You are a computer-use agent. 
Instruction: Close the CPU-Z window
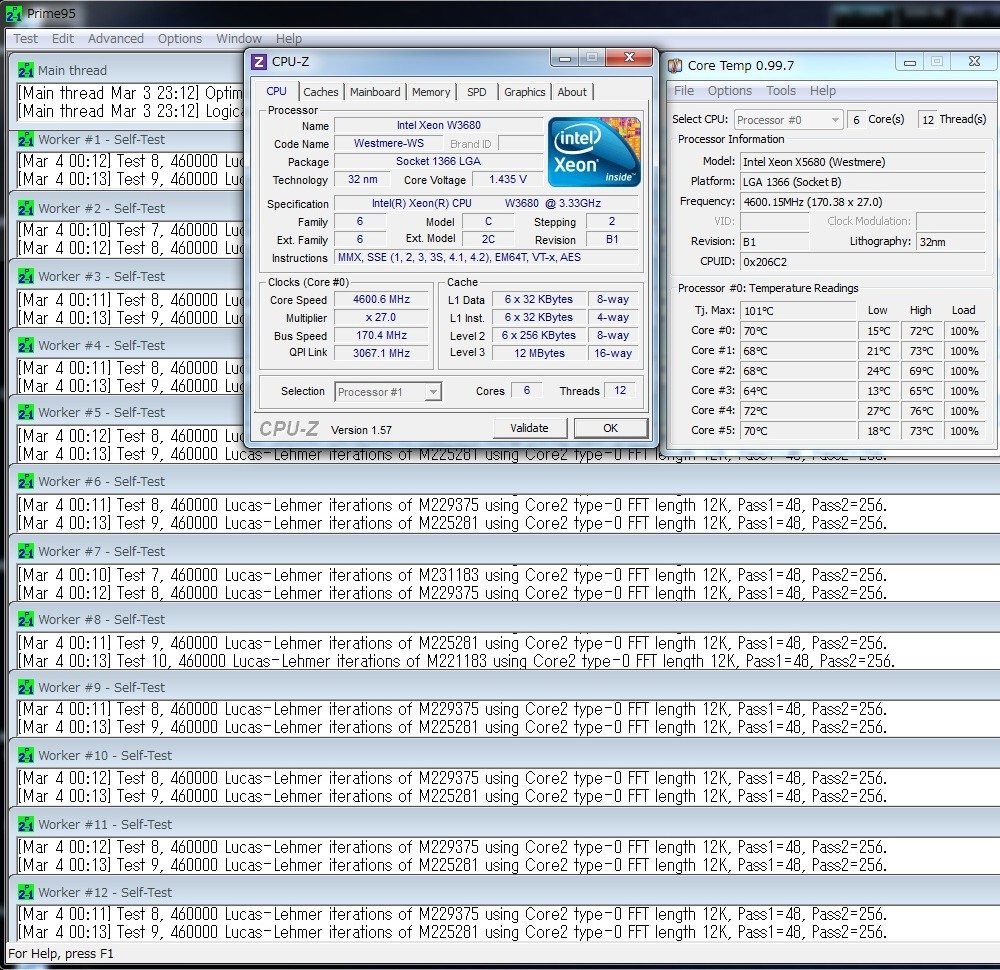pyautogui.click(x=631, y=58)
